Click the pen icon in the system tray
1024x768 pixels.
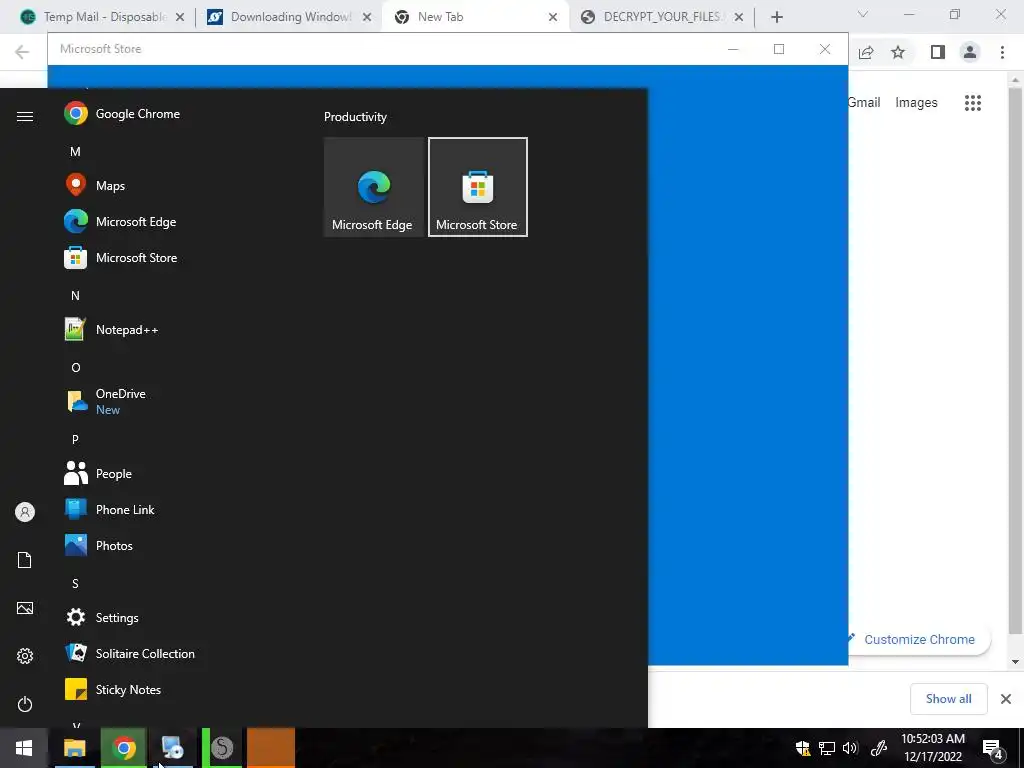tap(879, 748)
